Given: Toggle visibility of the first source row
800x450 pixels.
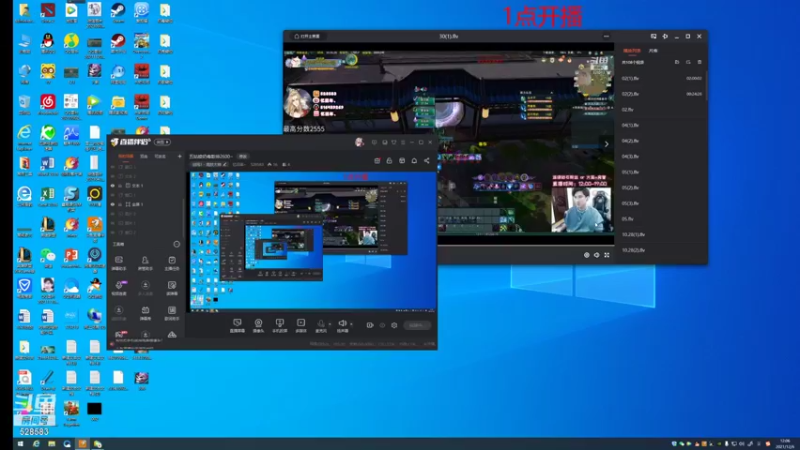Looking at the screenshot, I should coord(113,167).
